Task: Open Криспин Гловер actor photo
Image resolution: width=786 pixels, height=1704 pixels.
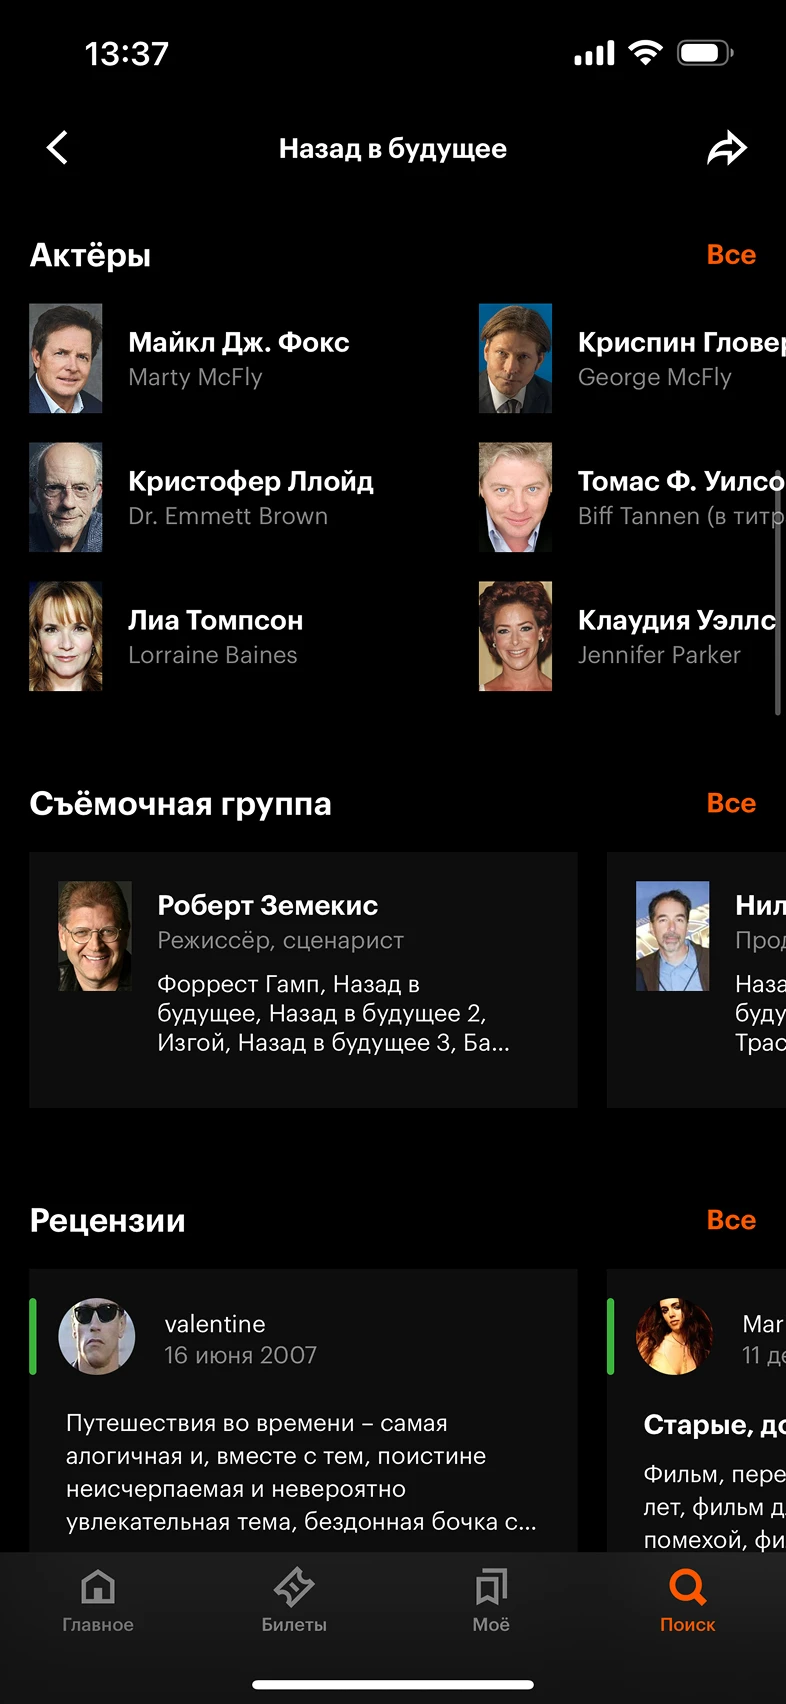Action: pos(515,358)
